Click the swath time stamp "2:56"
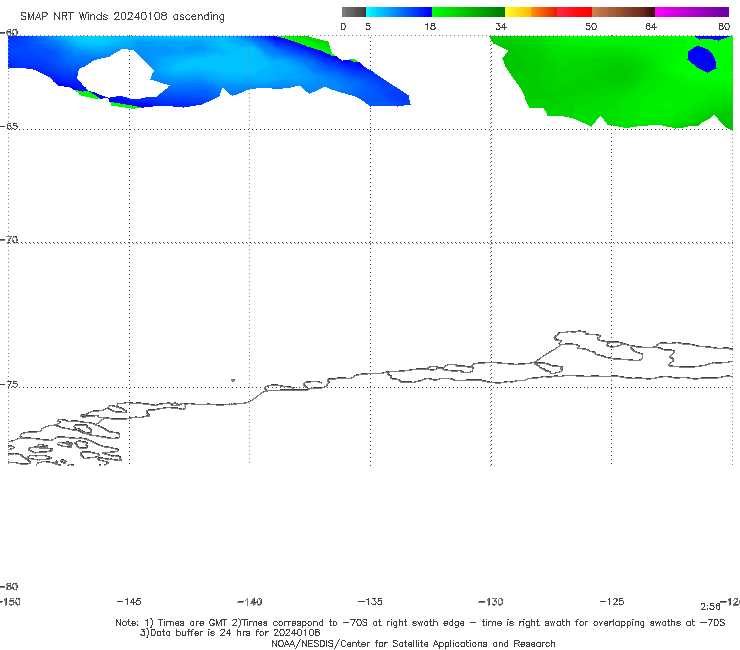740x650 pixels. [x=710, y=607]
